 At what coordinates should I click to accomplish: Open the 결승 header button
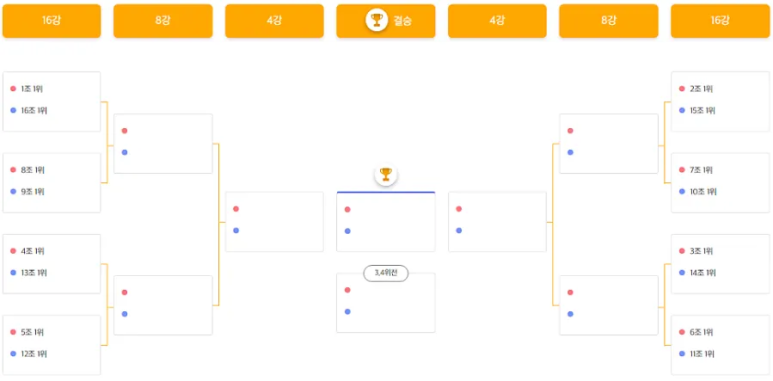click(386, 21)
